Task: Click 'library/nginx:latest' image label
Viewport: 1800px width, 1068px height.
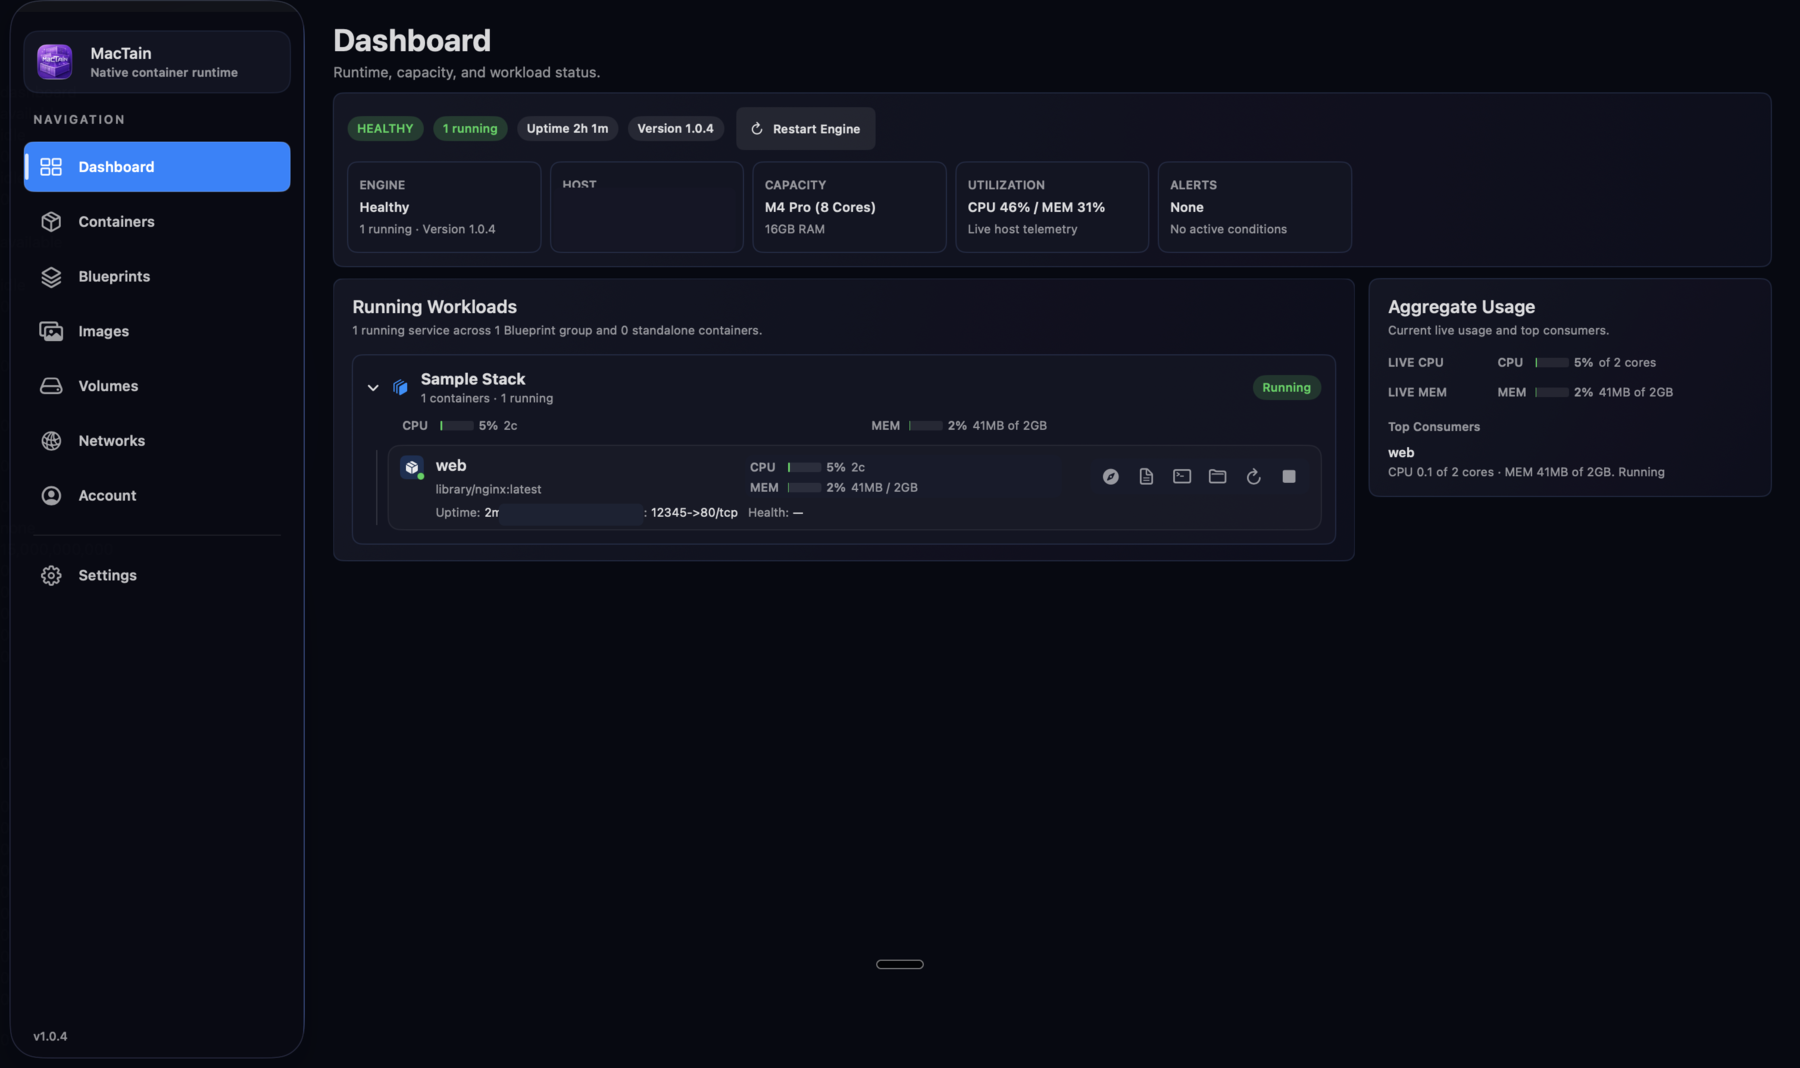Action: [x=488, y=490]
